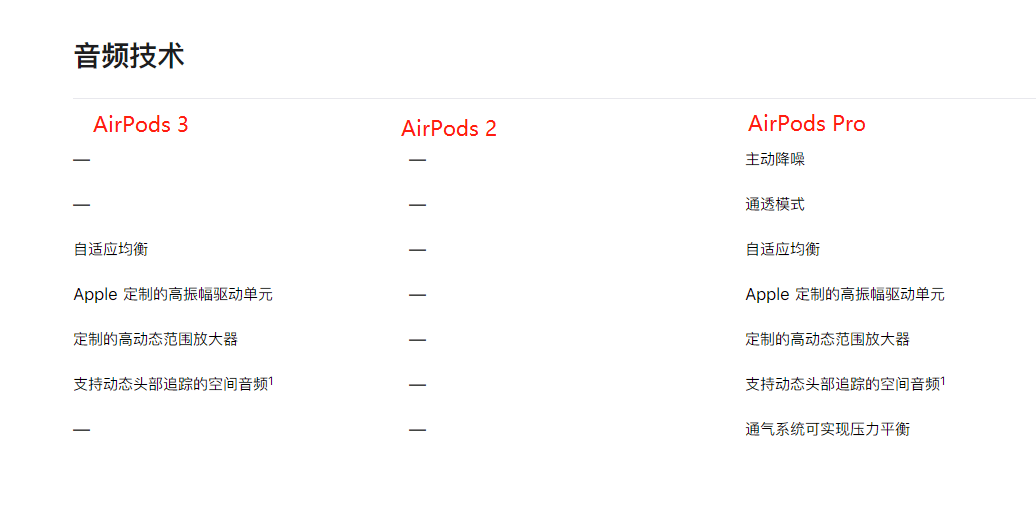
Task: Click 自适应均衡 under AirPods 3
Action: click(x=111, y=250)
